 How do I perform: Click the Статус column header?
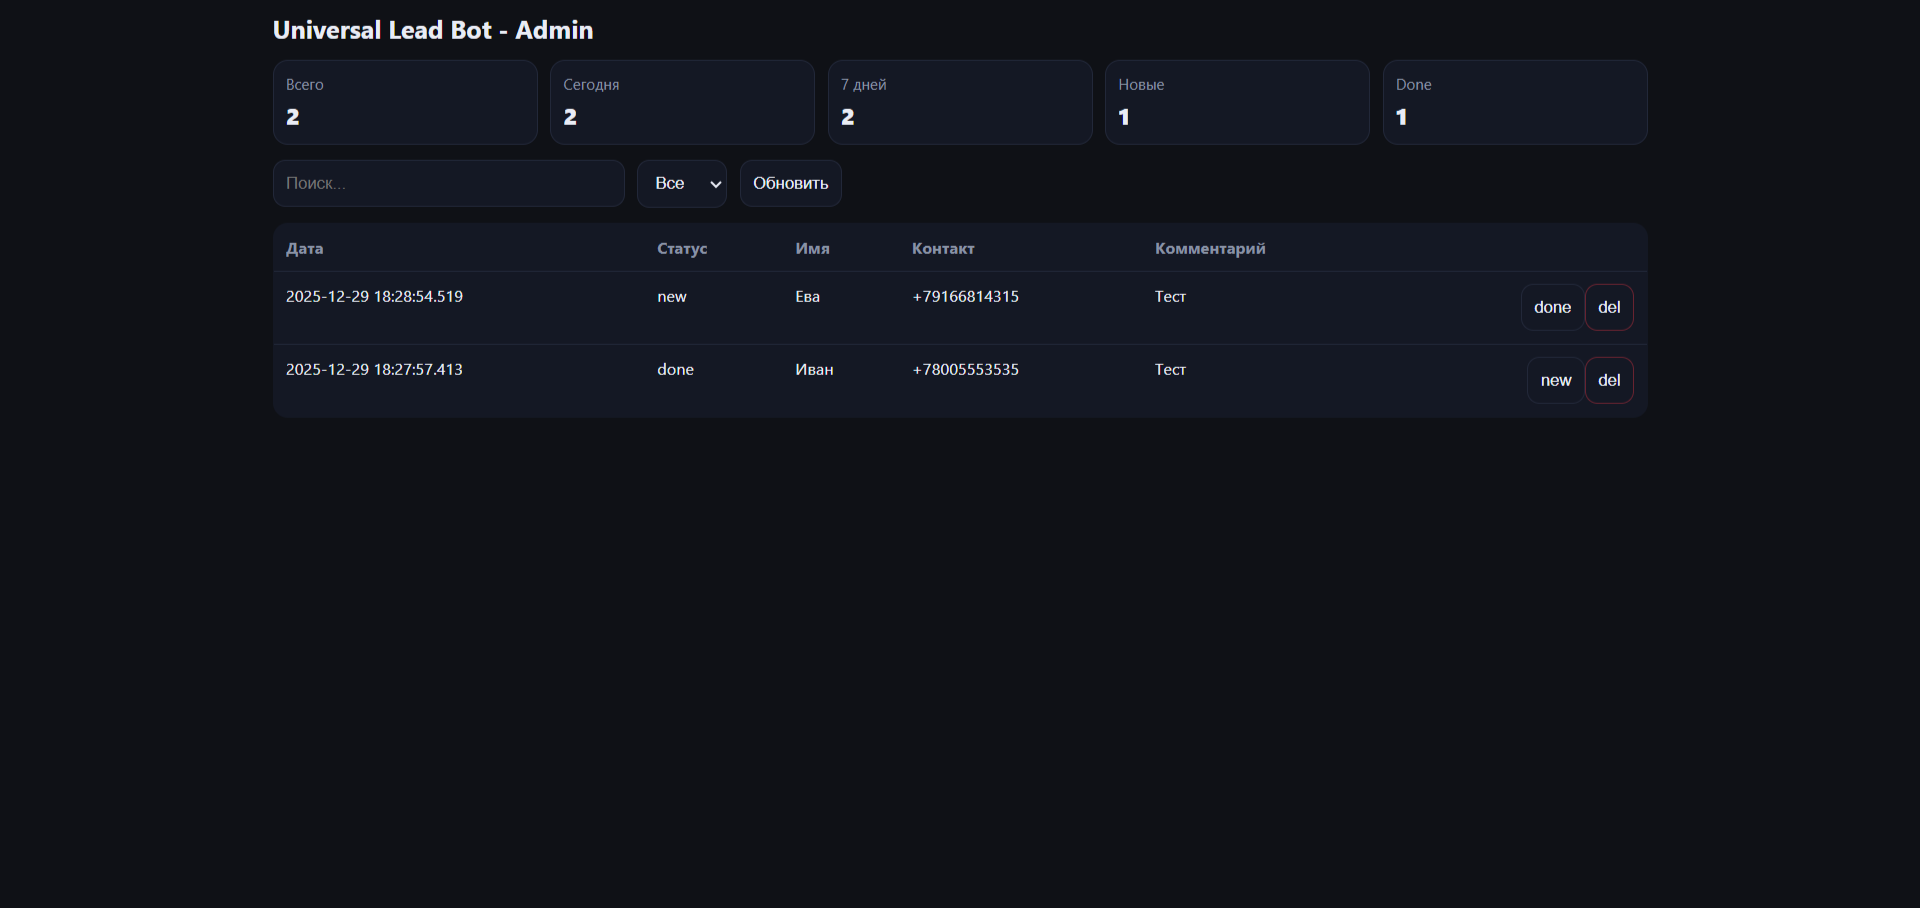coord(682,249)
